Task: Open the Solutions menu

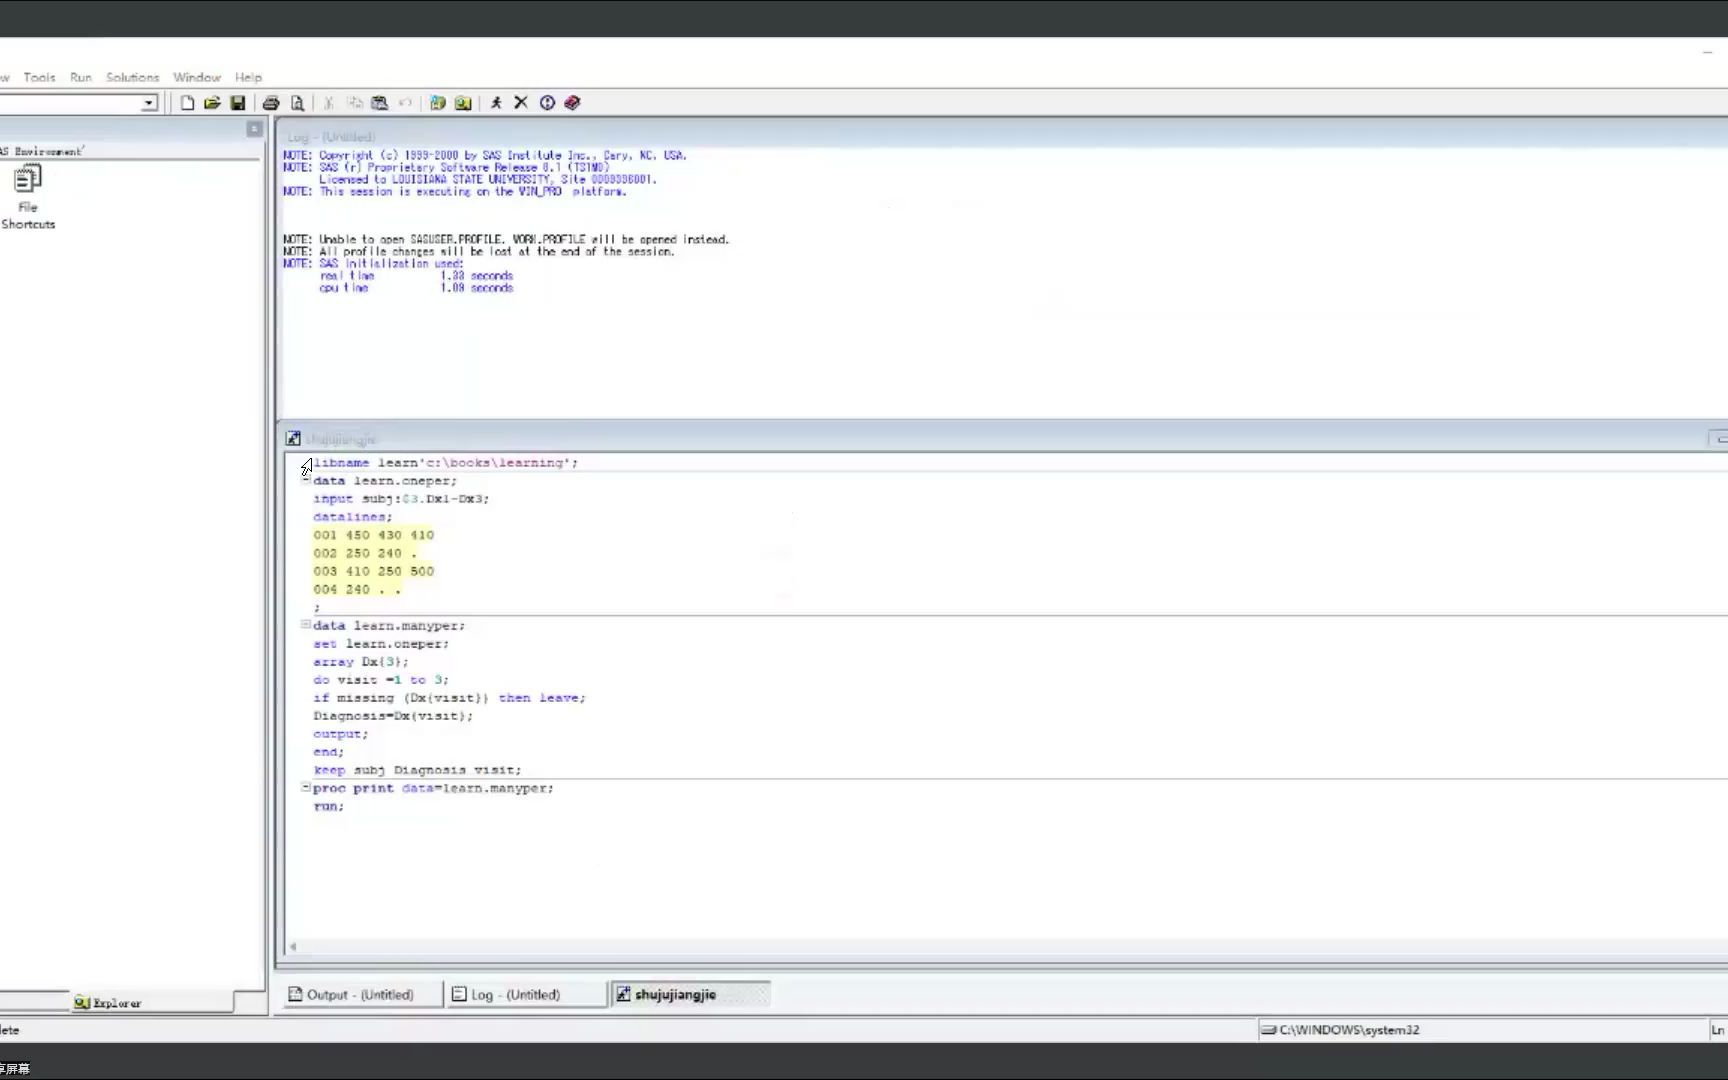Action: (133, 77)
